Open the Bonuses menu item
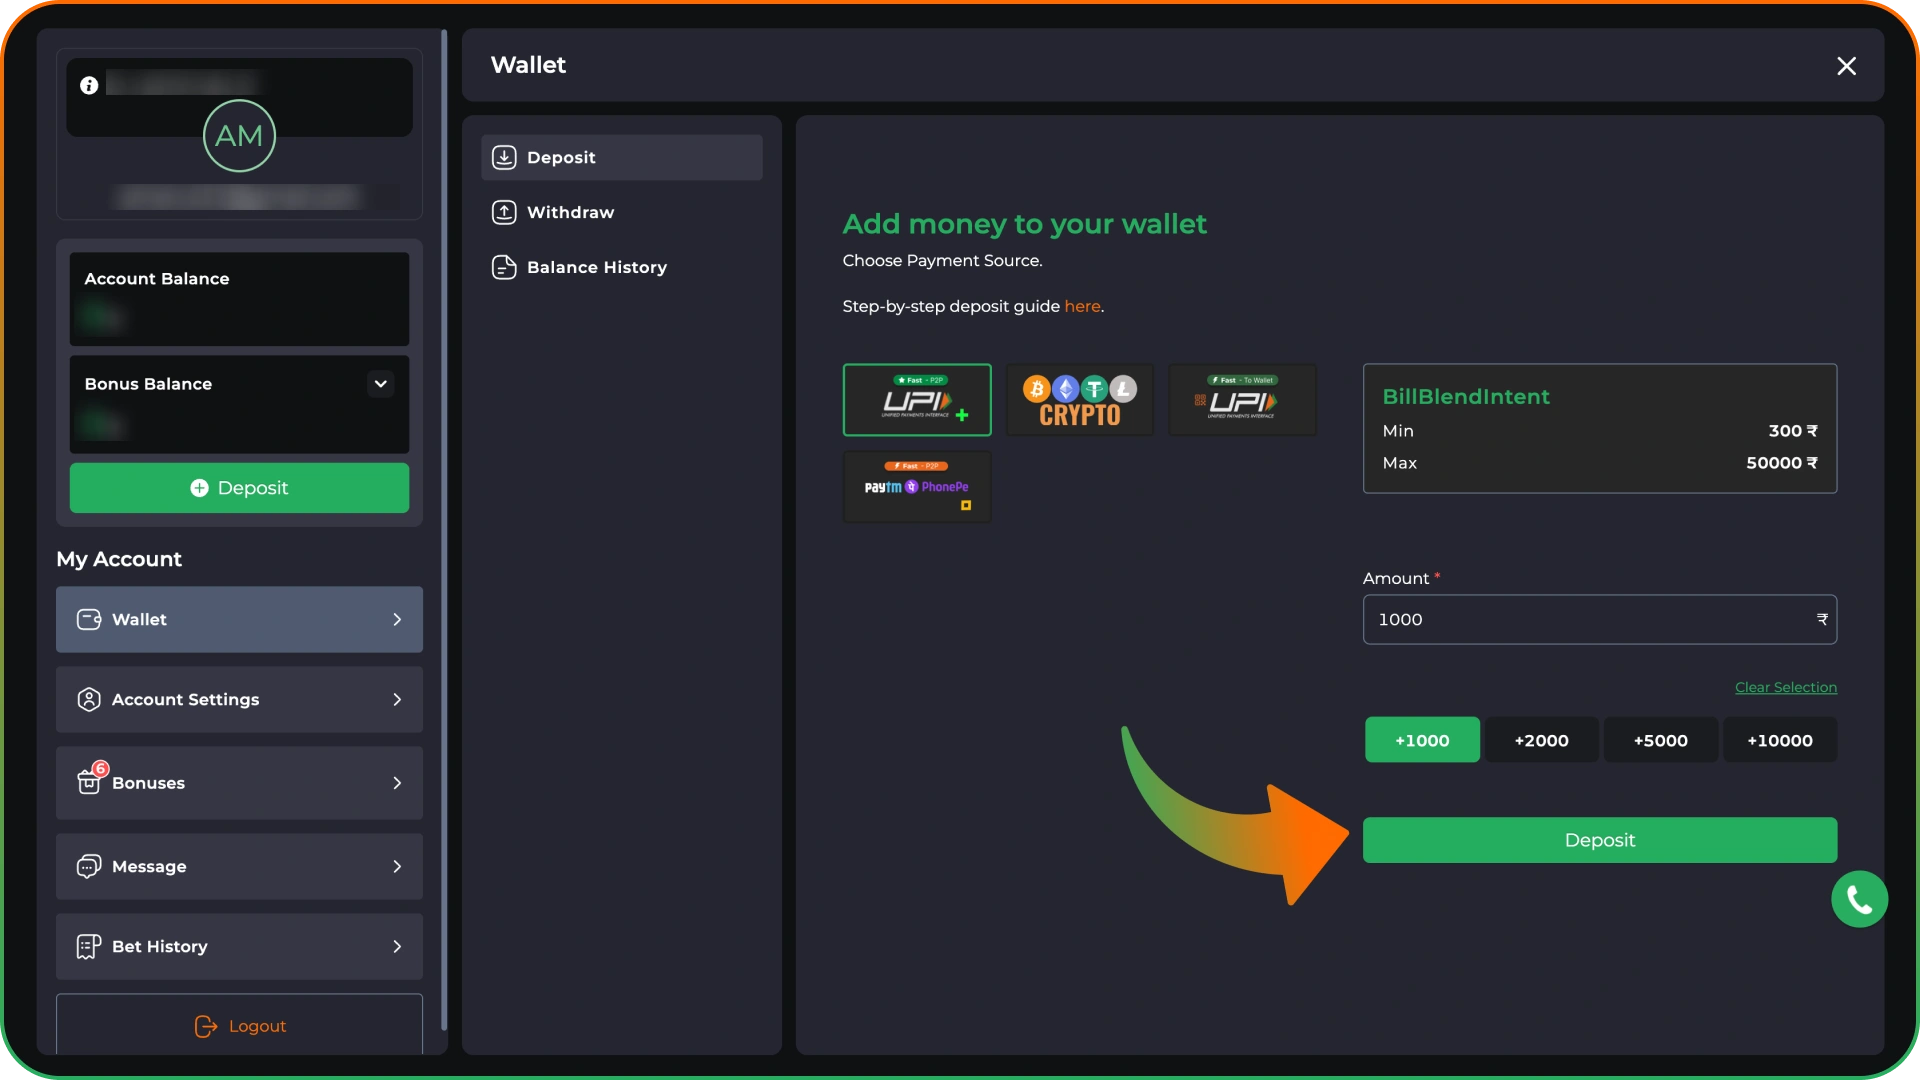Screen dimensions: 1920x1080 [239, 784]
